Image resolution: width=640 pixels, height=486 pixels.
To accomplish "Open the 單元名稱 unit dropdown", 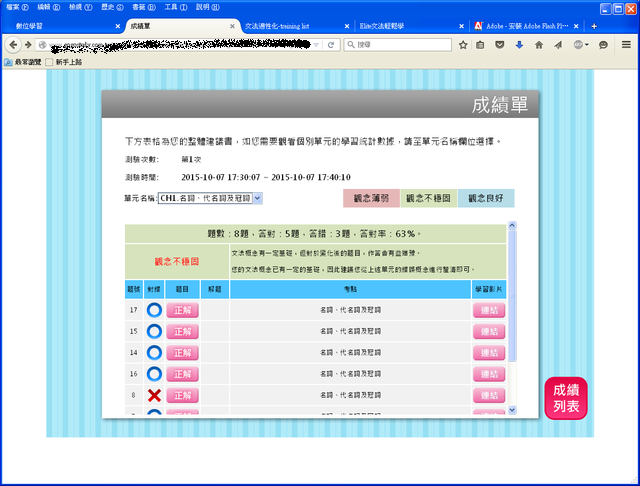I will click(210, 198).
